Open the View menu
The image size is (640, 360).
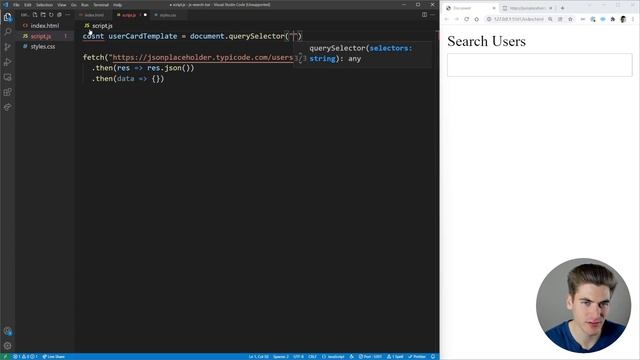[62, 5]
